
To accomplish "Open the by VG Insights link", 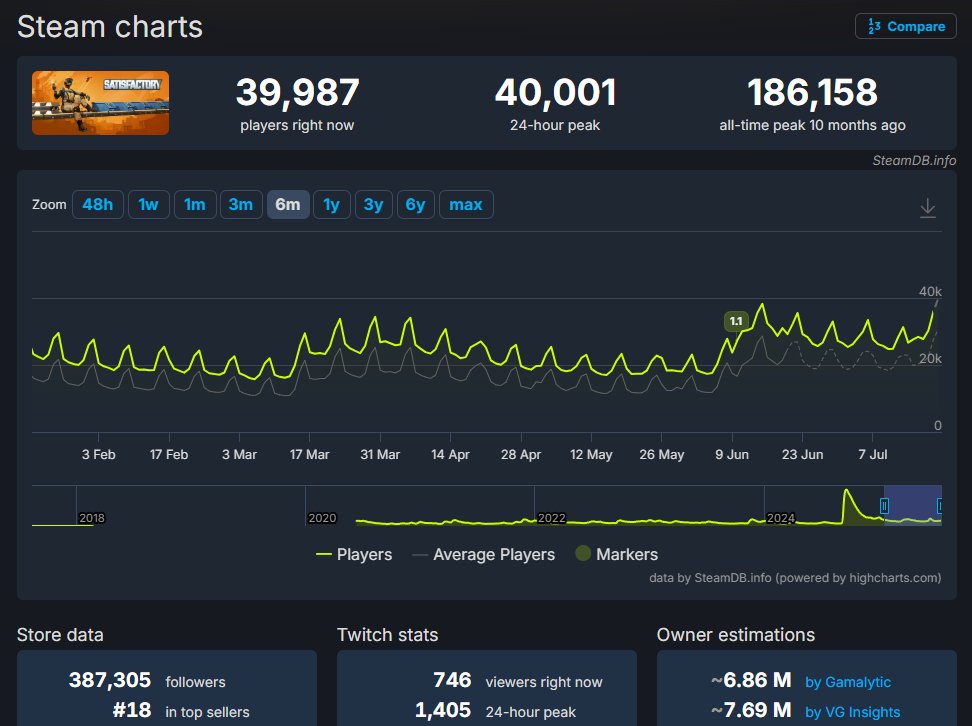I will coord(852,712).
